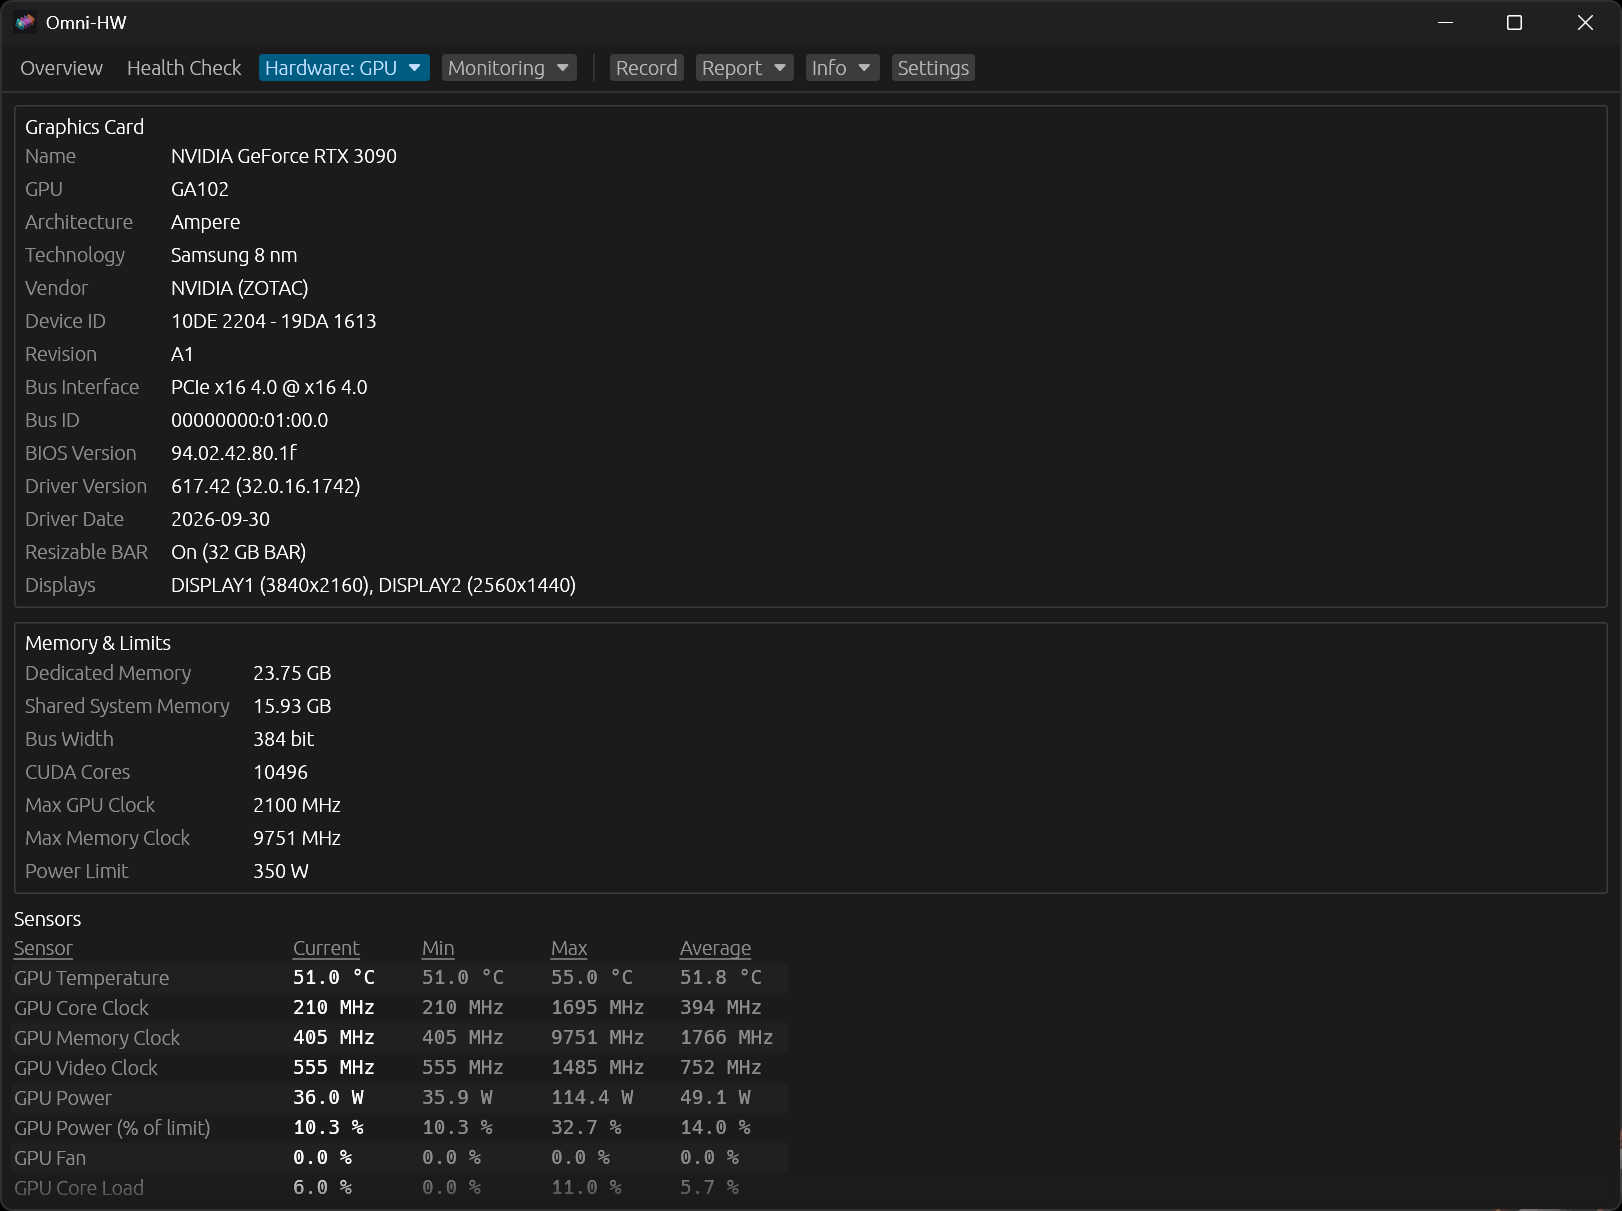
Task: Click the driver version 617.42 value
Action: click(266, 486)
